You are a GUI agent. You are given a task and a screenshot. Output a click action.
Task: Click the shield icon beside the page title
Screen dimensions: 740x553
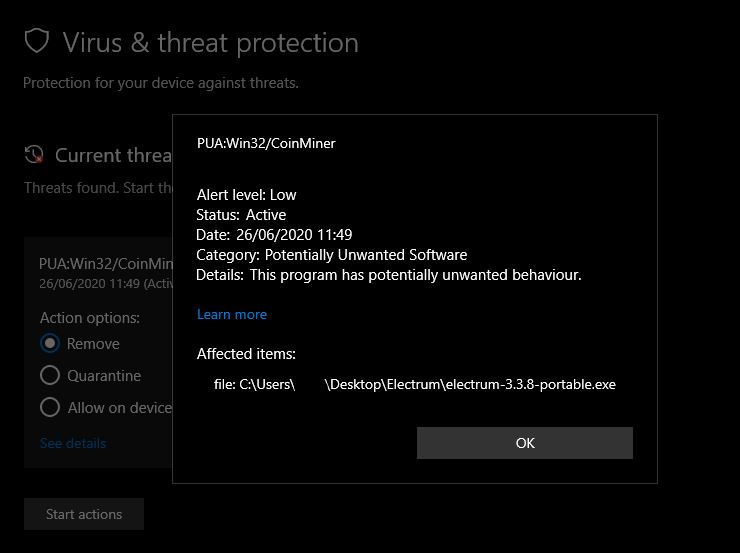37,42
